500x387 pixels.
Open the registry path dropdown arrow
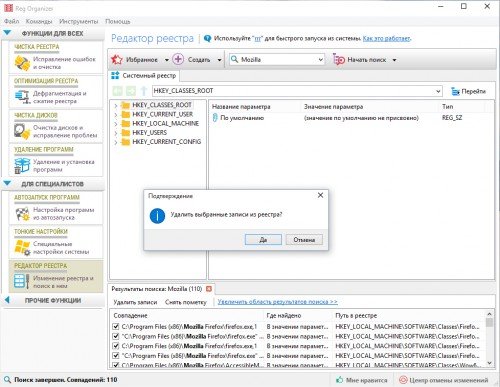pos(438,91)
